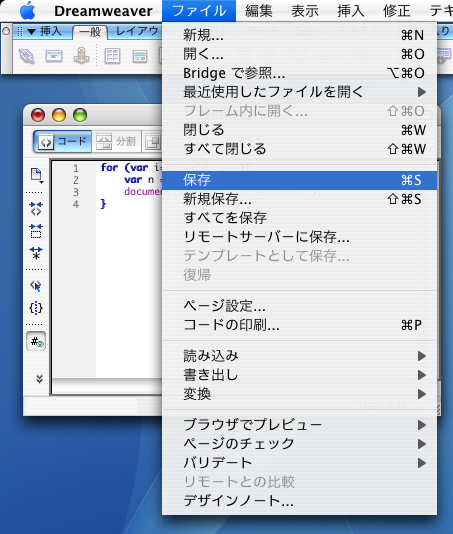Switch to 分割 split view
Screen dimensions: 453x534
pyautogui.click(x=116, y=141)
